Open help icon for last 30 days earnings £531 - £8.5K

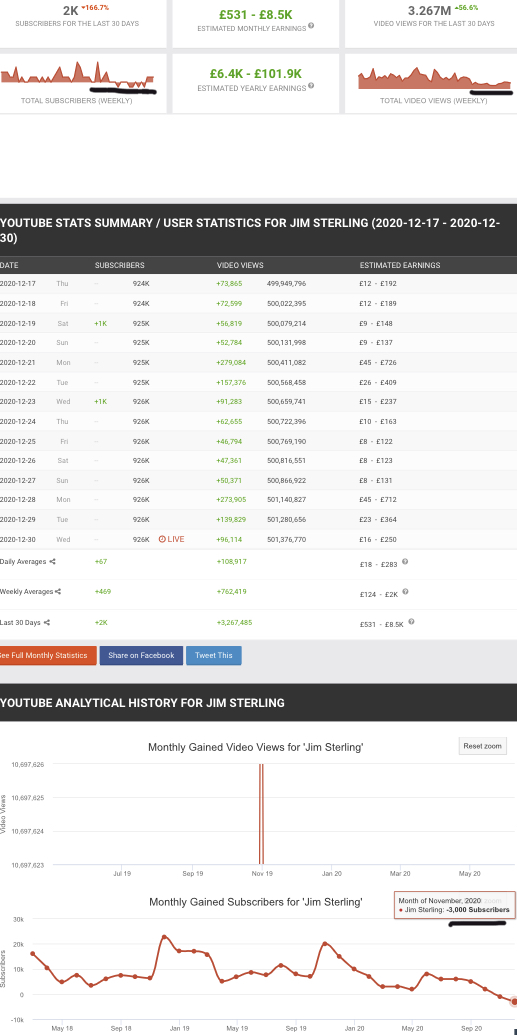tap(411, 622)
